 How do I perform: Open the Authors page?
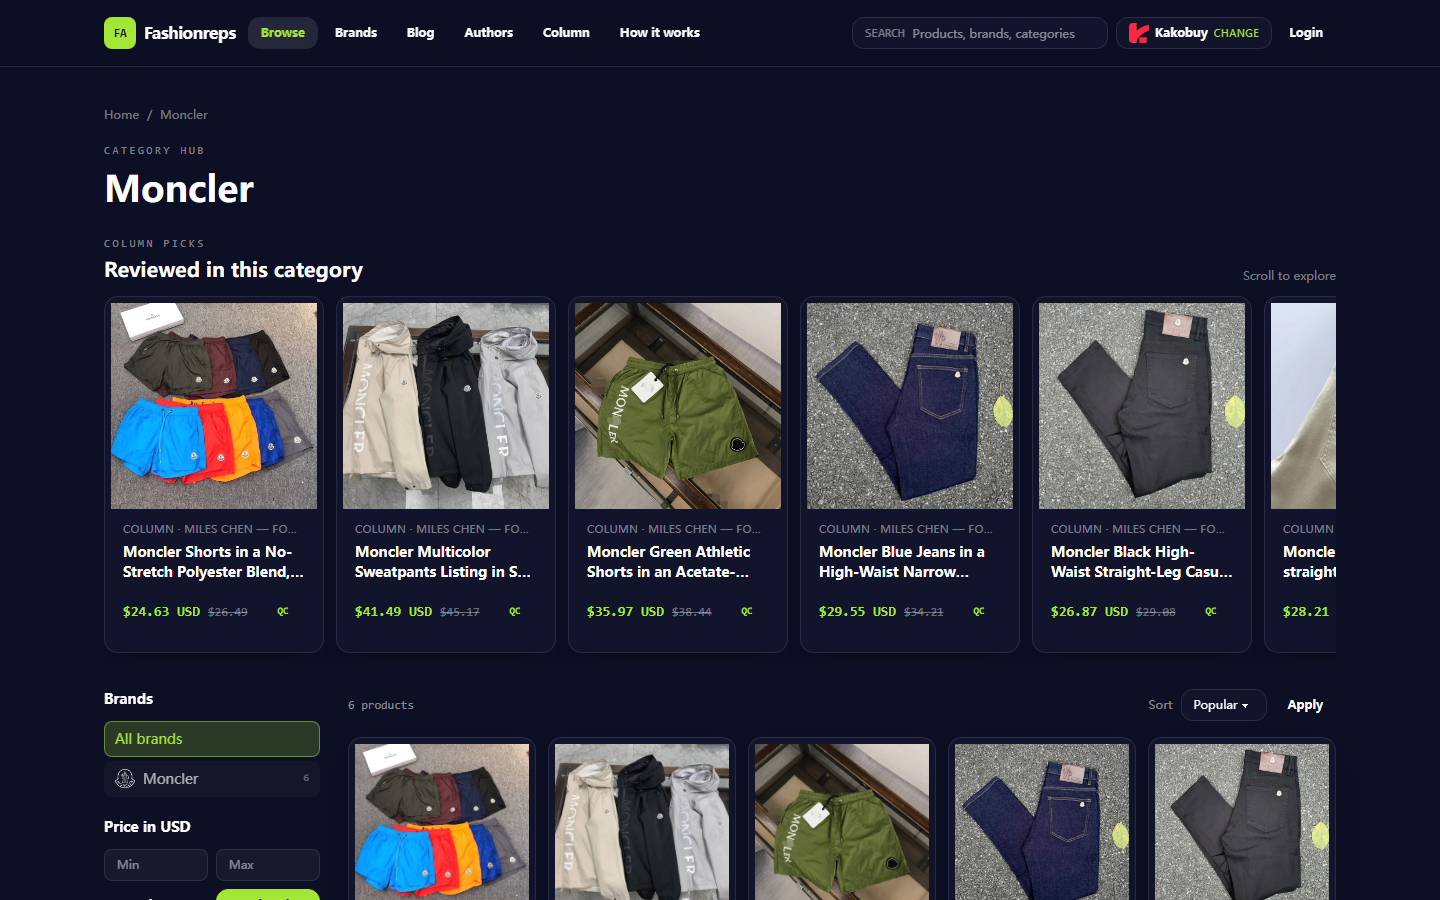coord(488,33)
